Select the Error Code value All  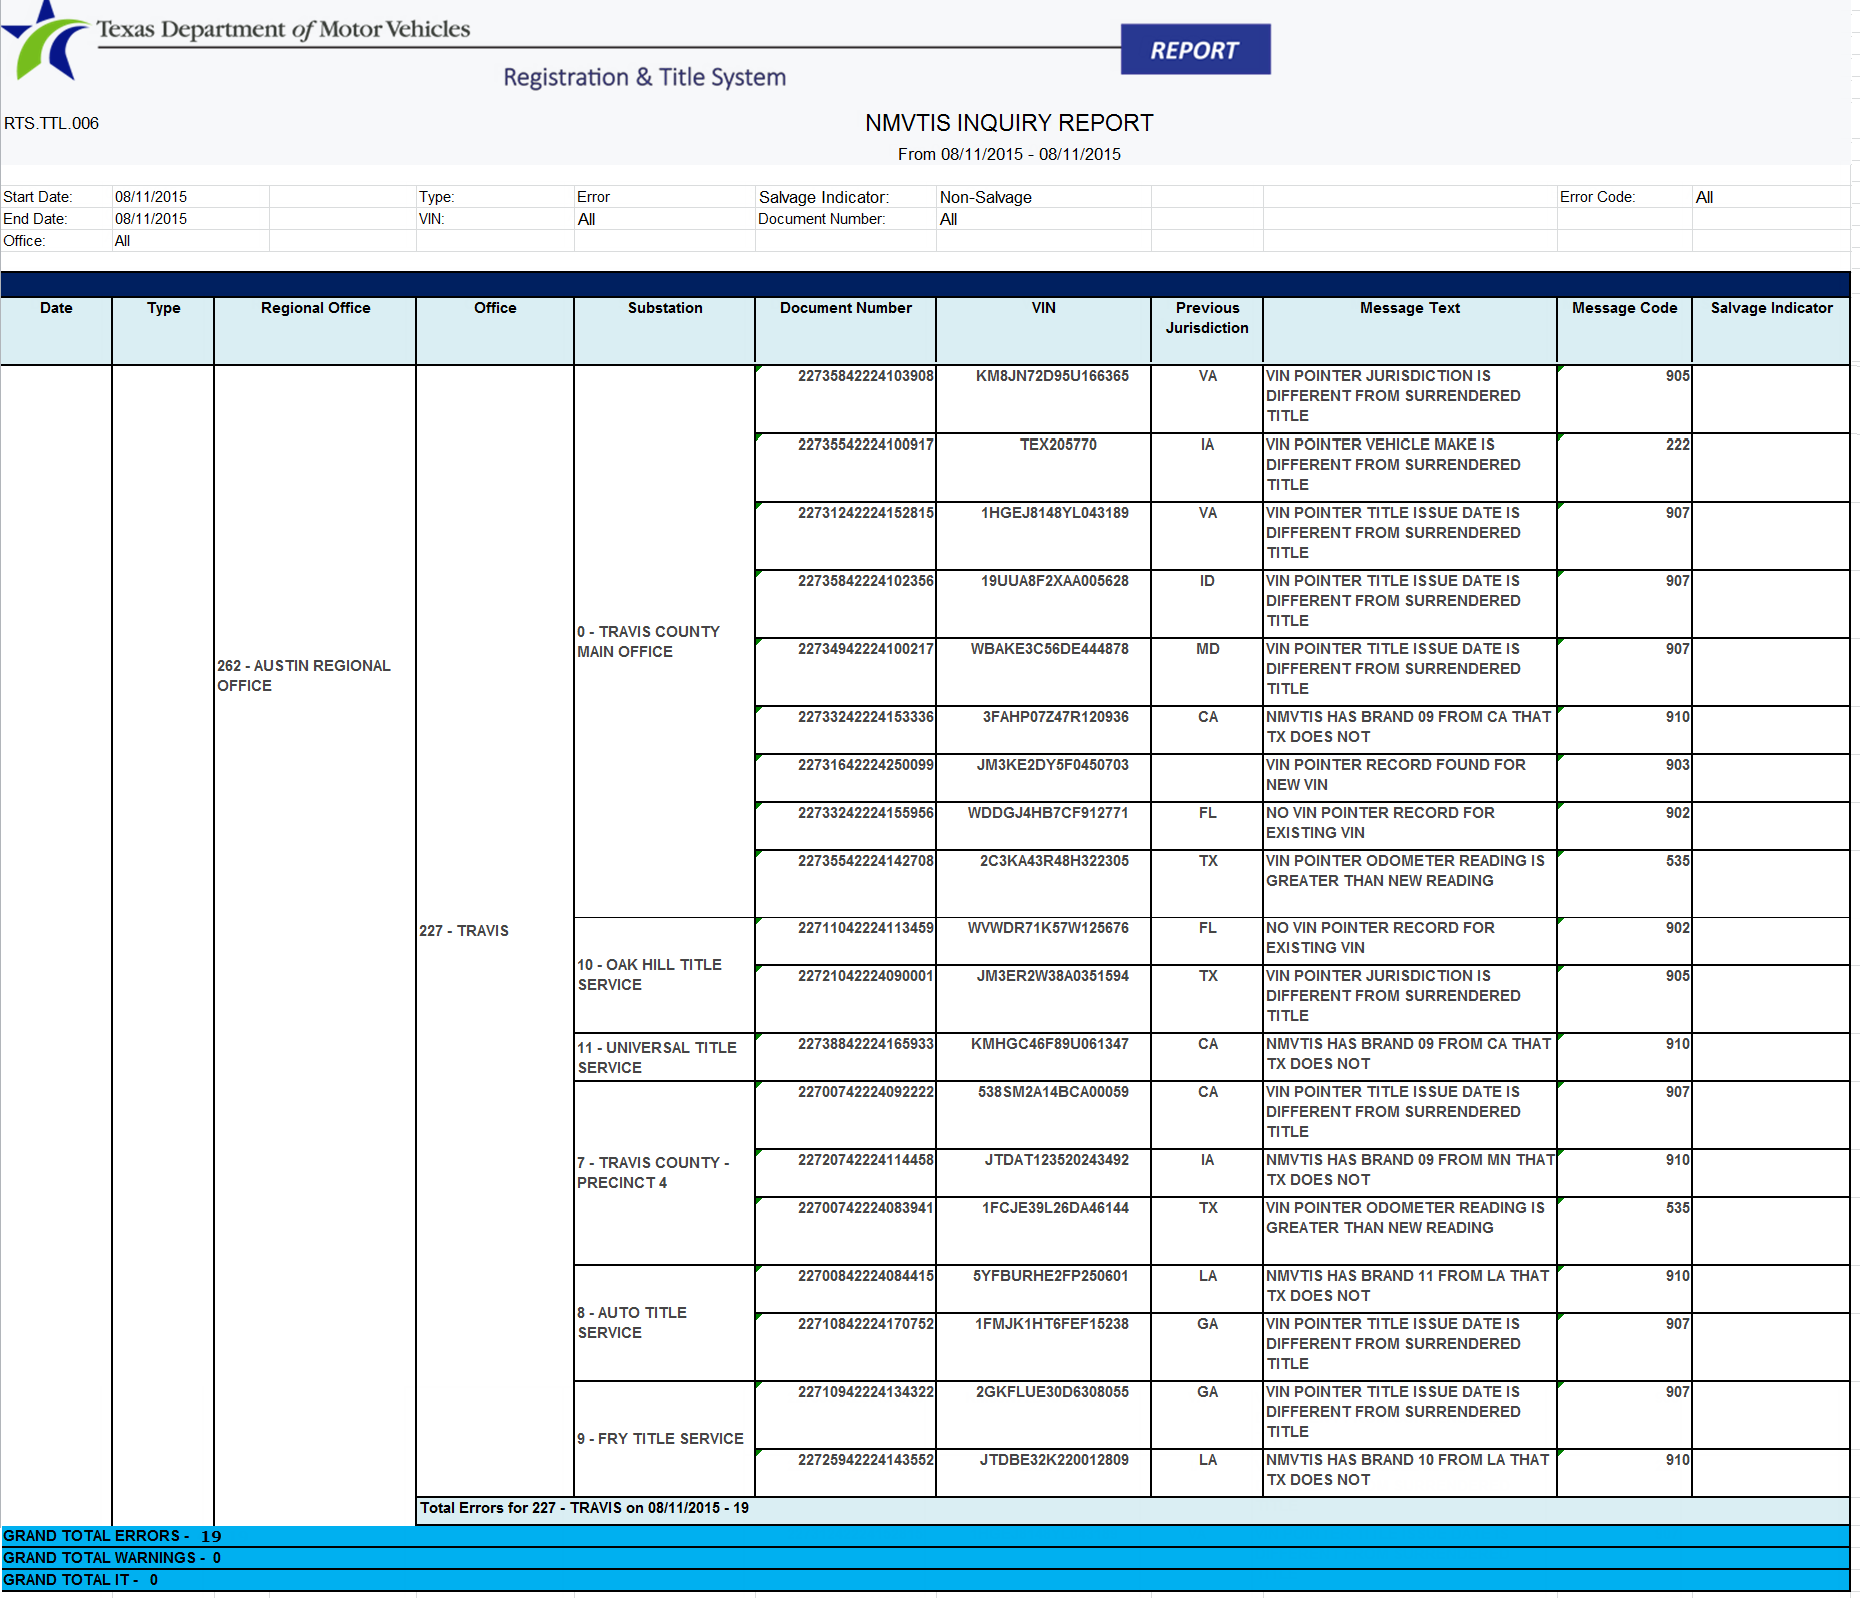tap(1704, 197)
